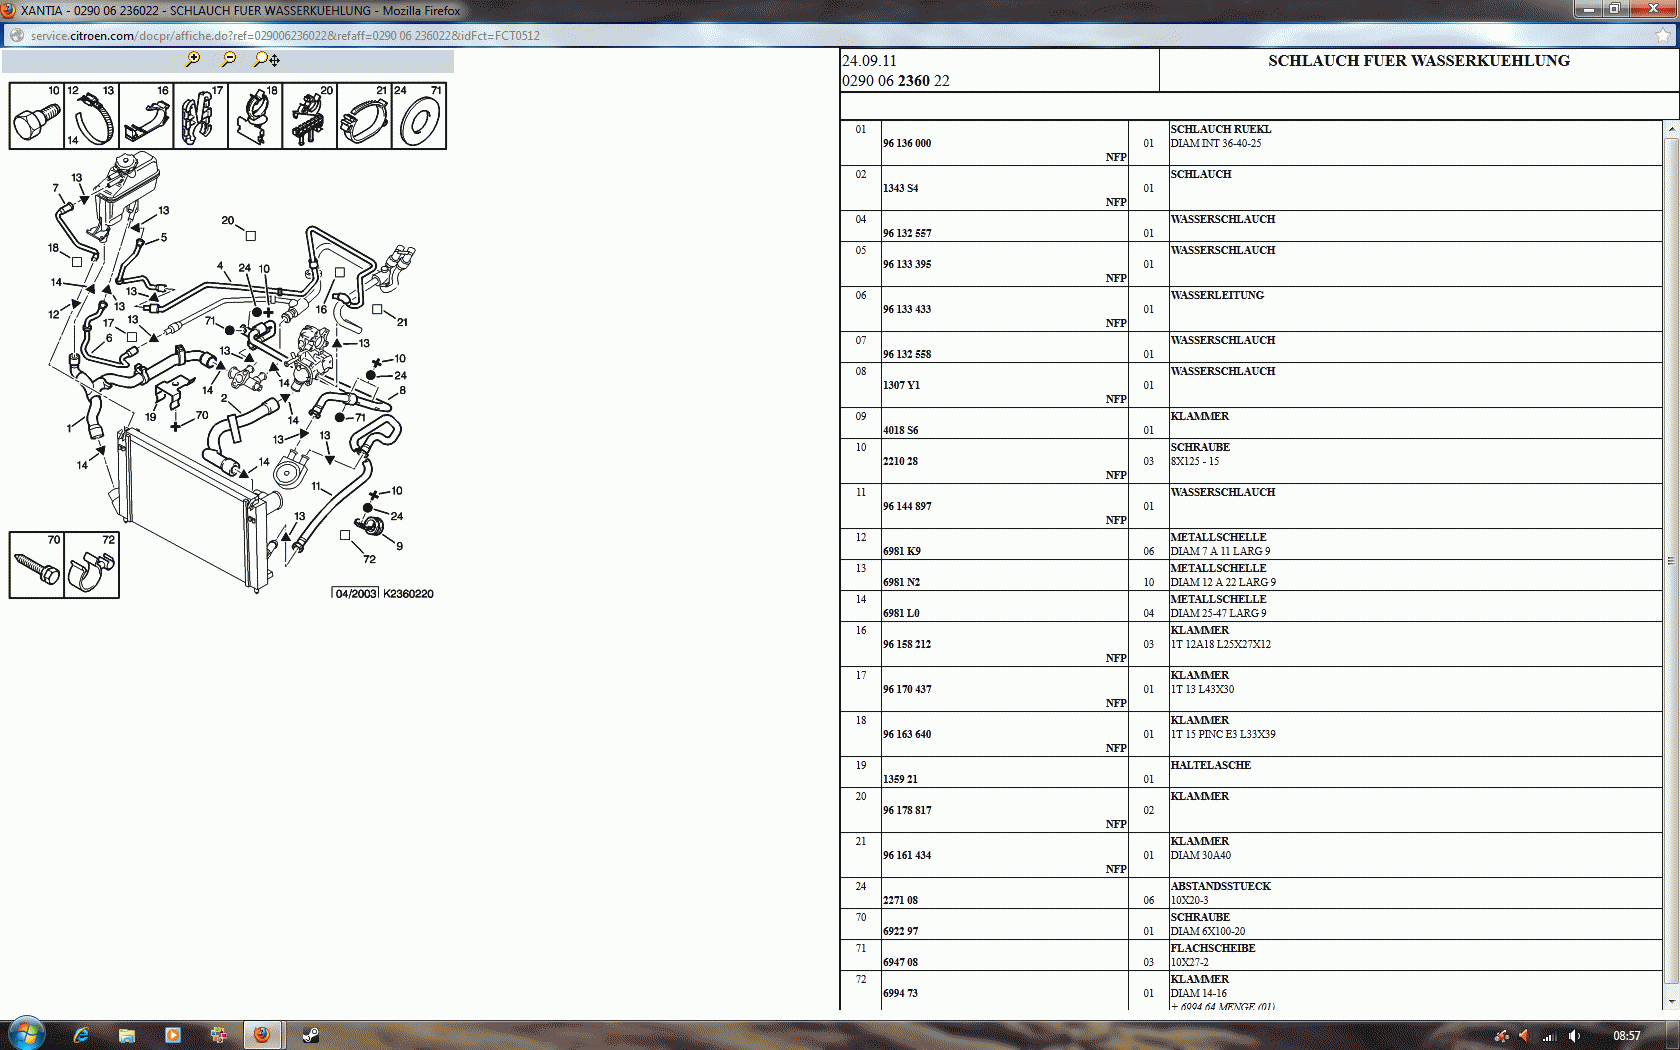Select part number 96 158 212
This screenshot has height=1050, width=1680.
click(907, 644)
